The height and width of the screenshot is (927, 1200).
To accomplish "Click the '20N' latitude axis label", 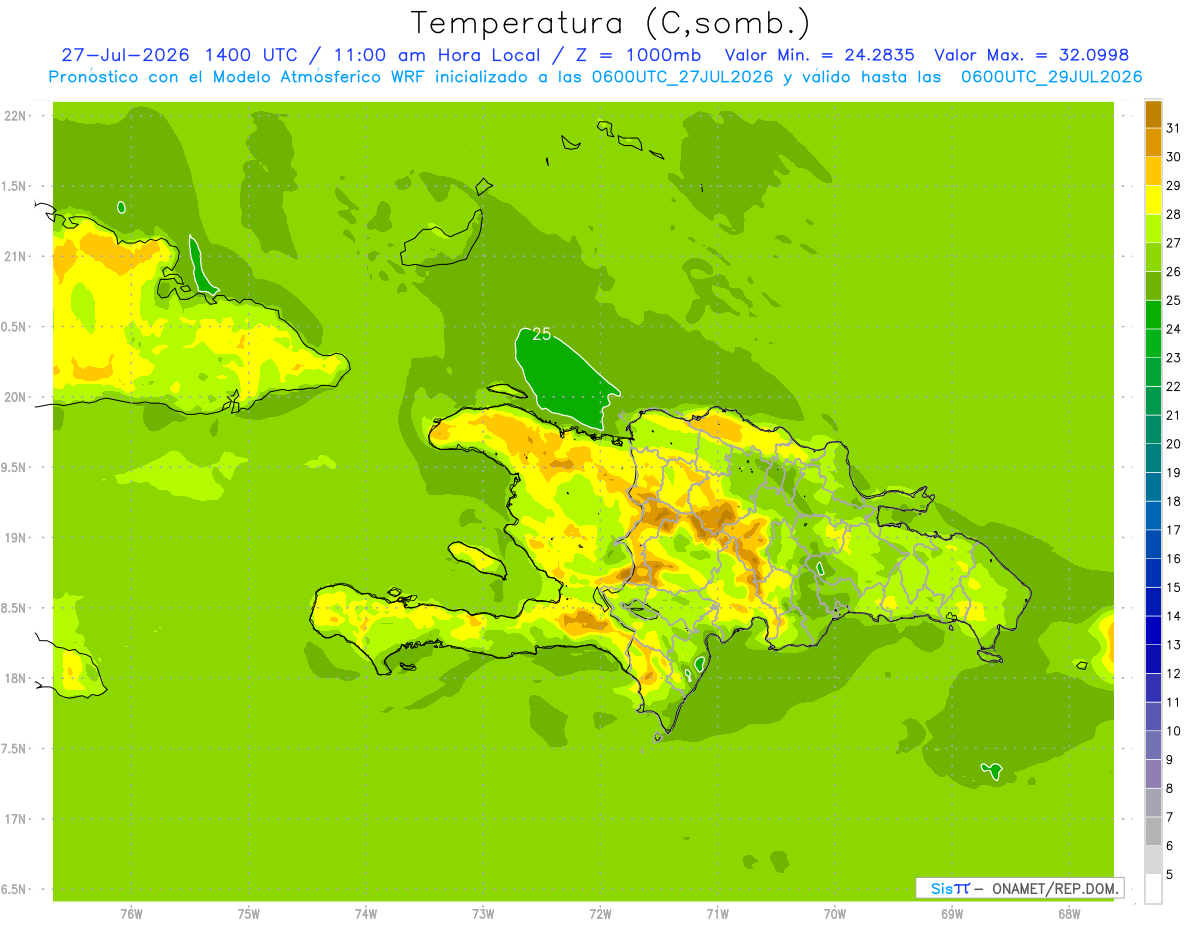I will pyautogui.click(x=17, y=397).
